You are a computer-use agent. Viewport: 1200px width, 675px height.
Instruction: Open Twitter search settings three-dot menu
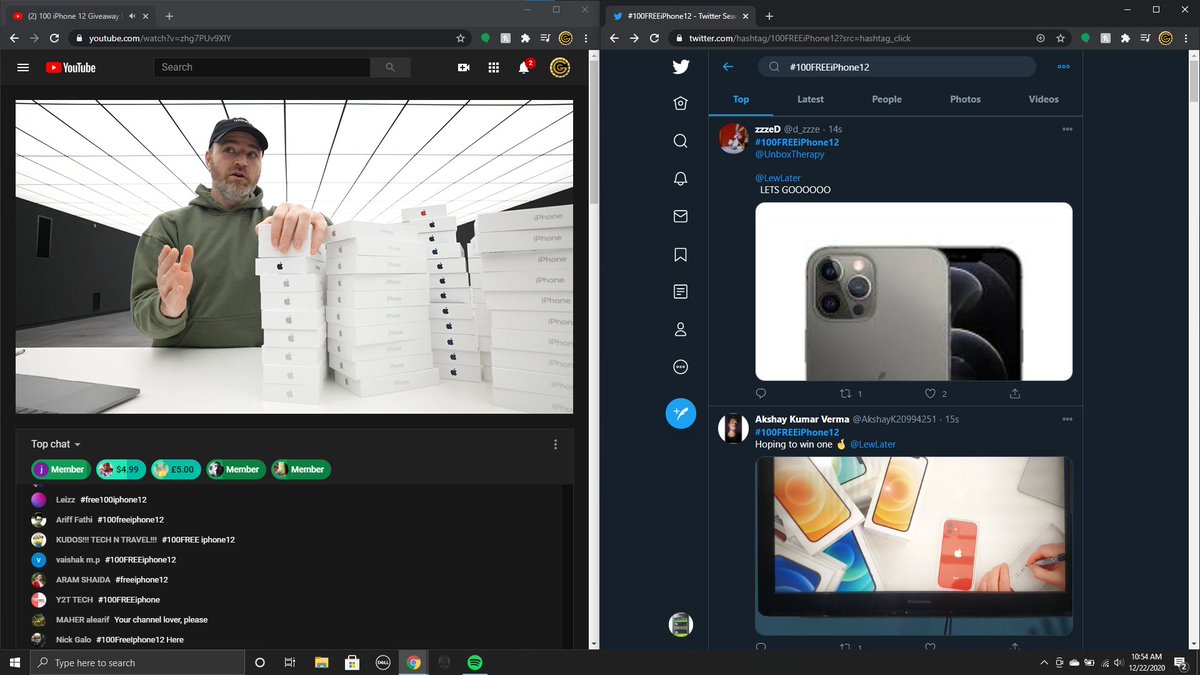pyautogui.click(x=1063, y=67)
